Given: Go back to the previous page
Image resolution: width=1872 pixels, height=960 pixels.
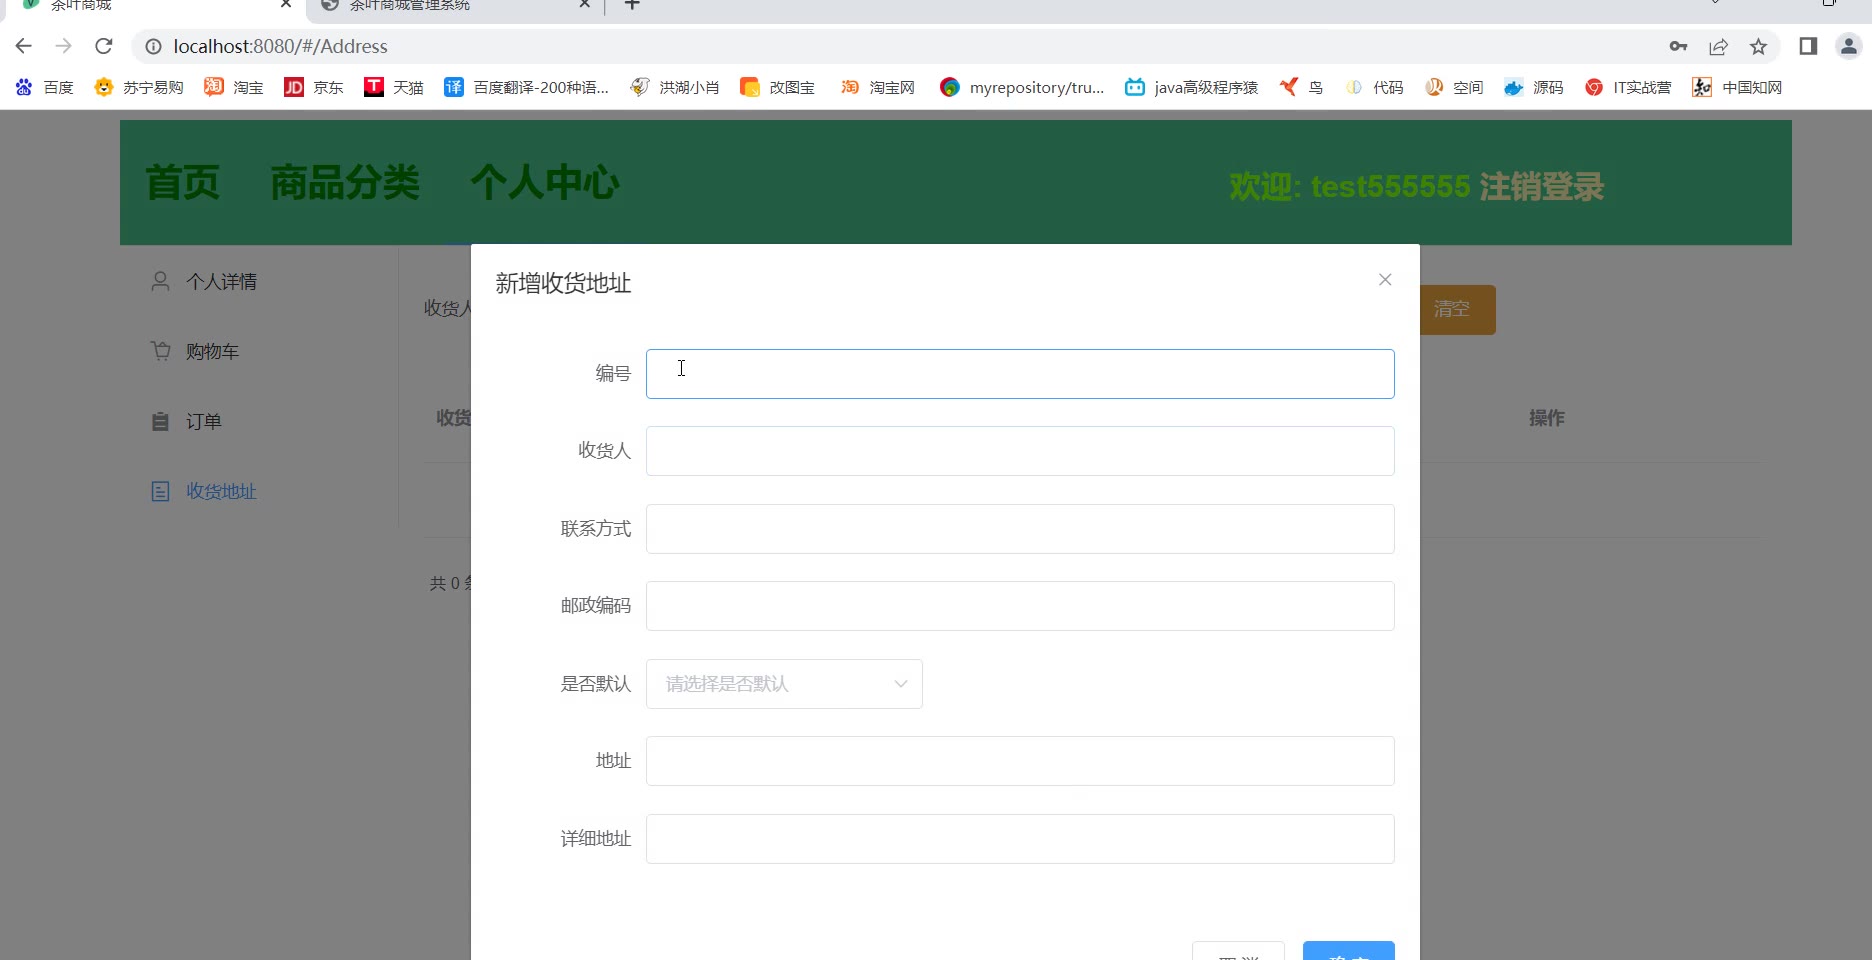Looking at the screenshot, I should pos(24,46).
